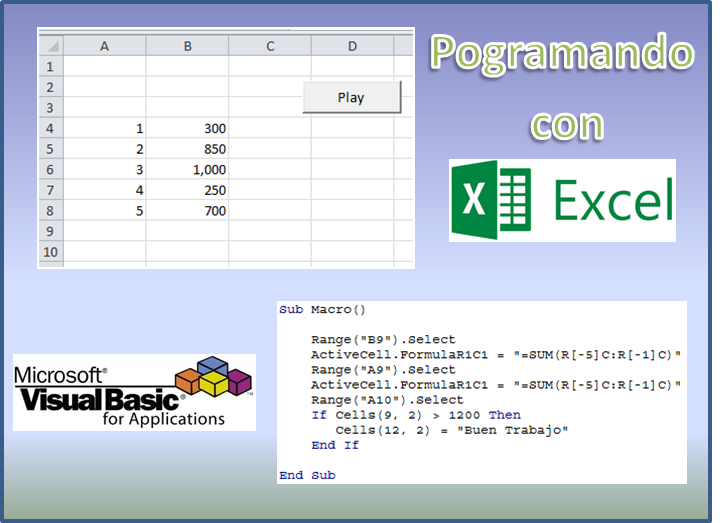
Task: Select row 8 header
Action: tap(51, 210)
